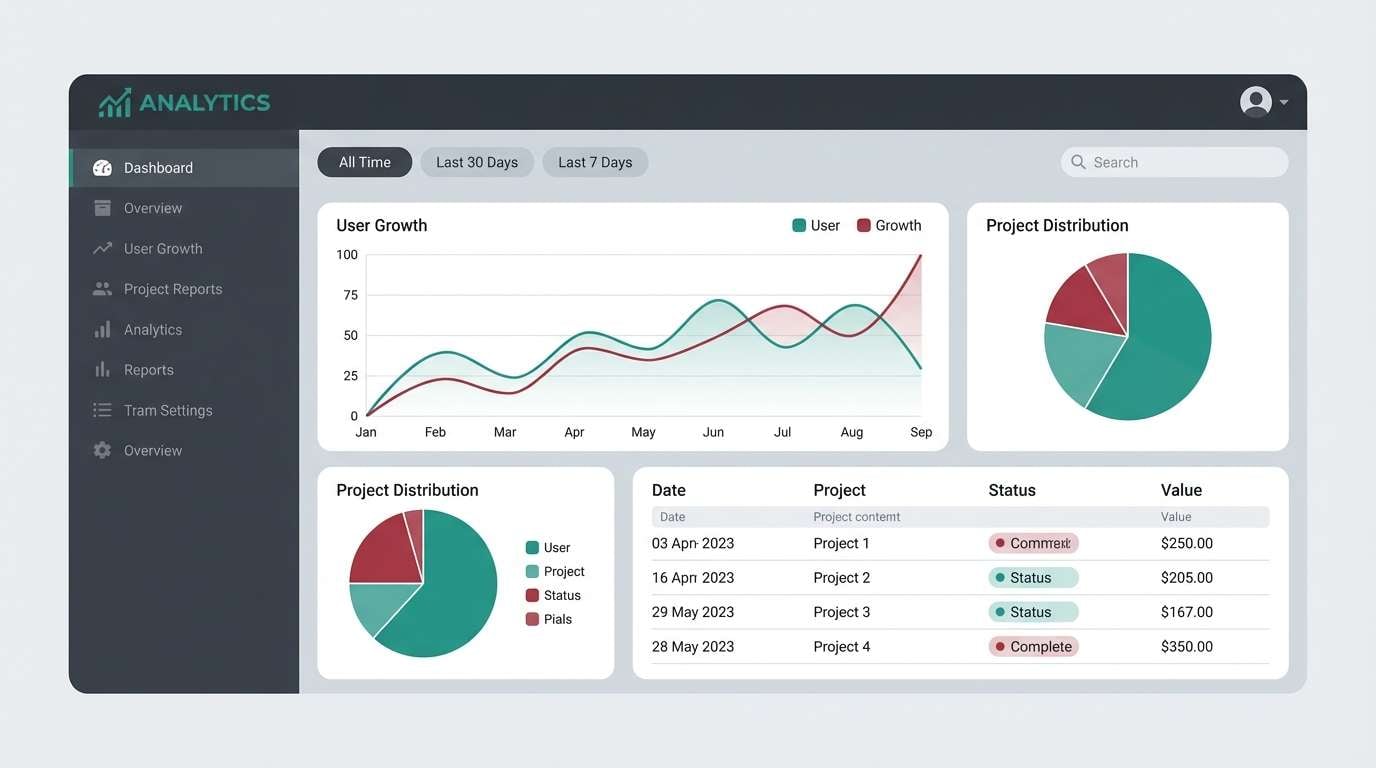Toggle the Growth series in the legend
This screenshot has height=768, width=1376.
pos(889,225)
